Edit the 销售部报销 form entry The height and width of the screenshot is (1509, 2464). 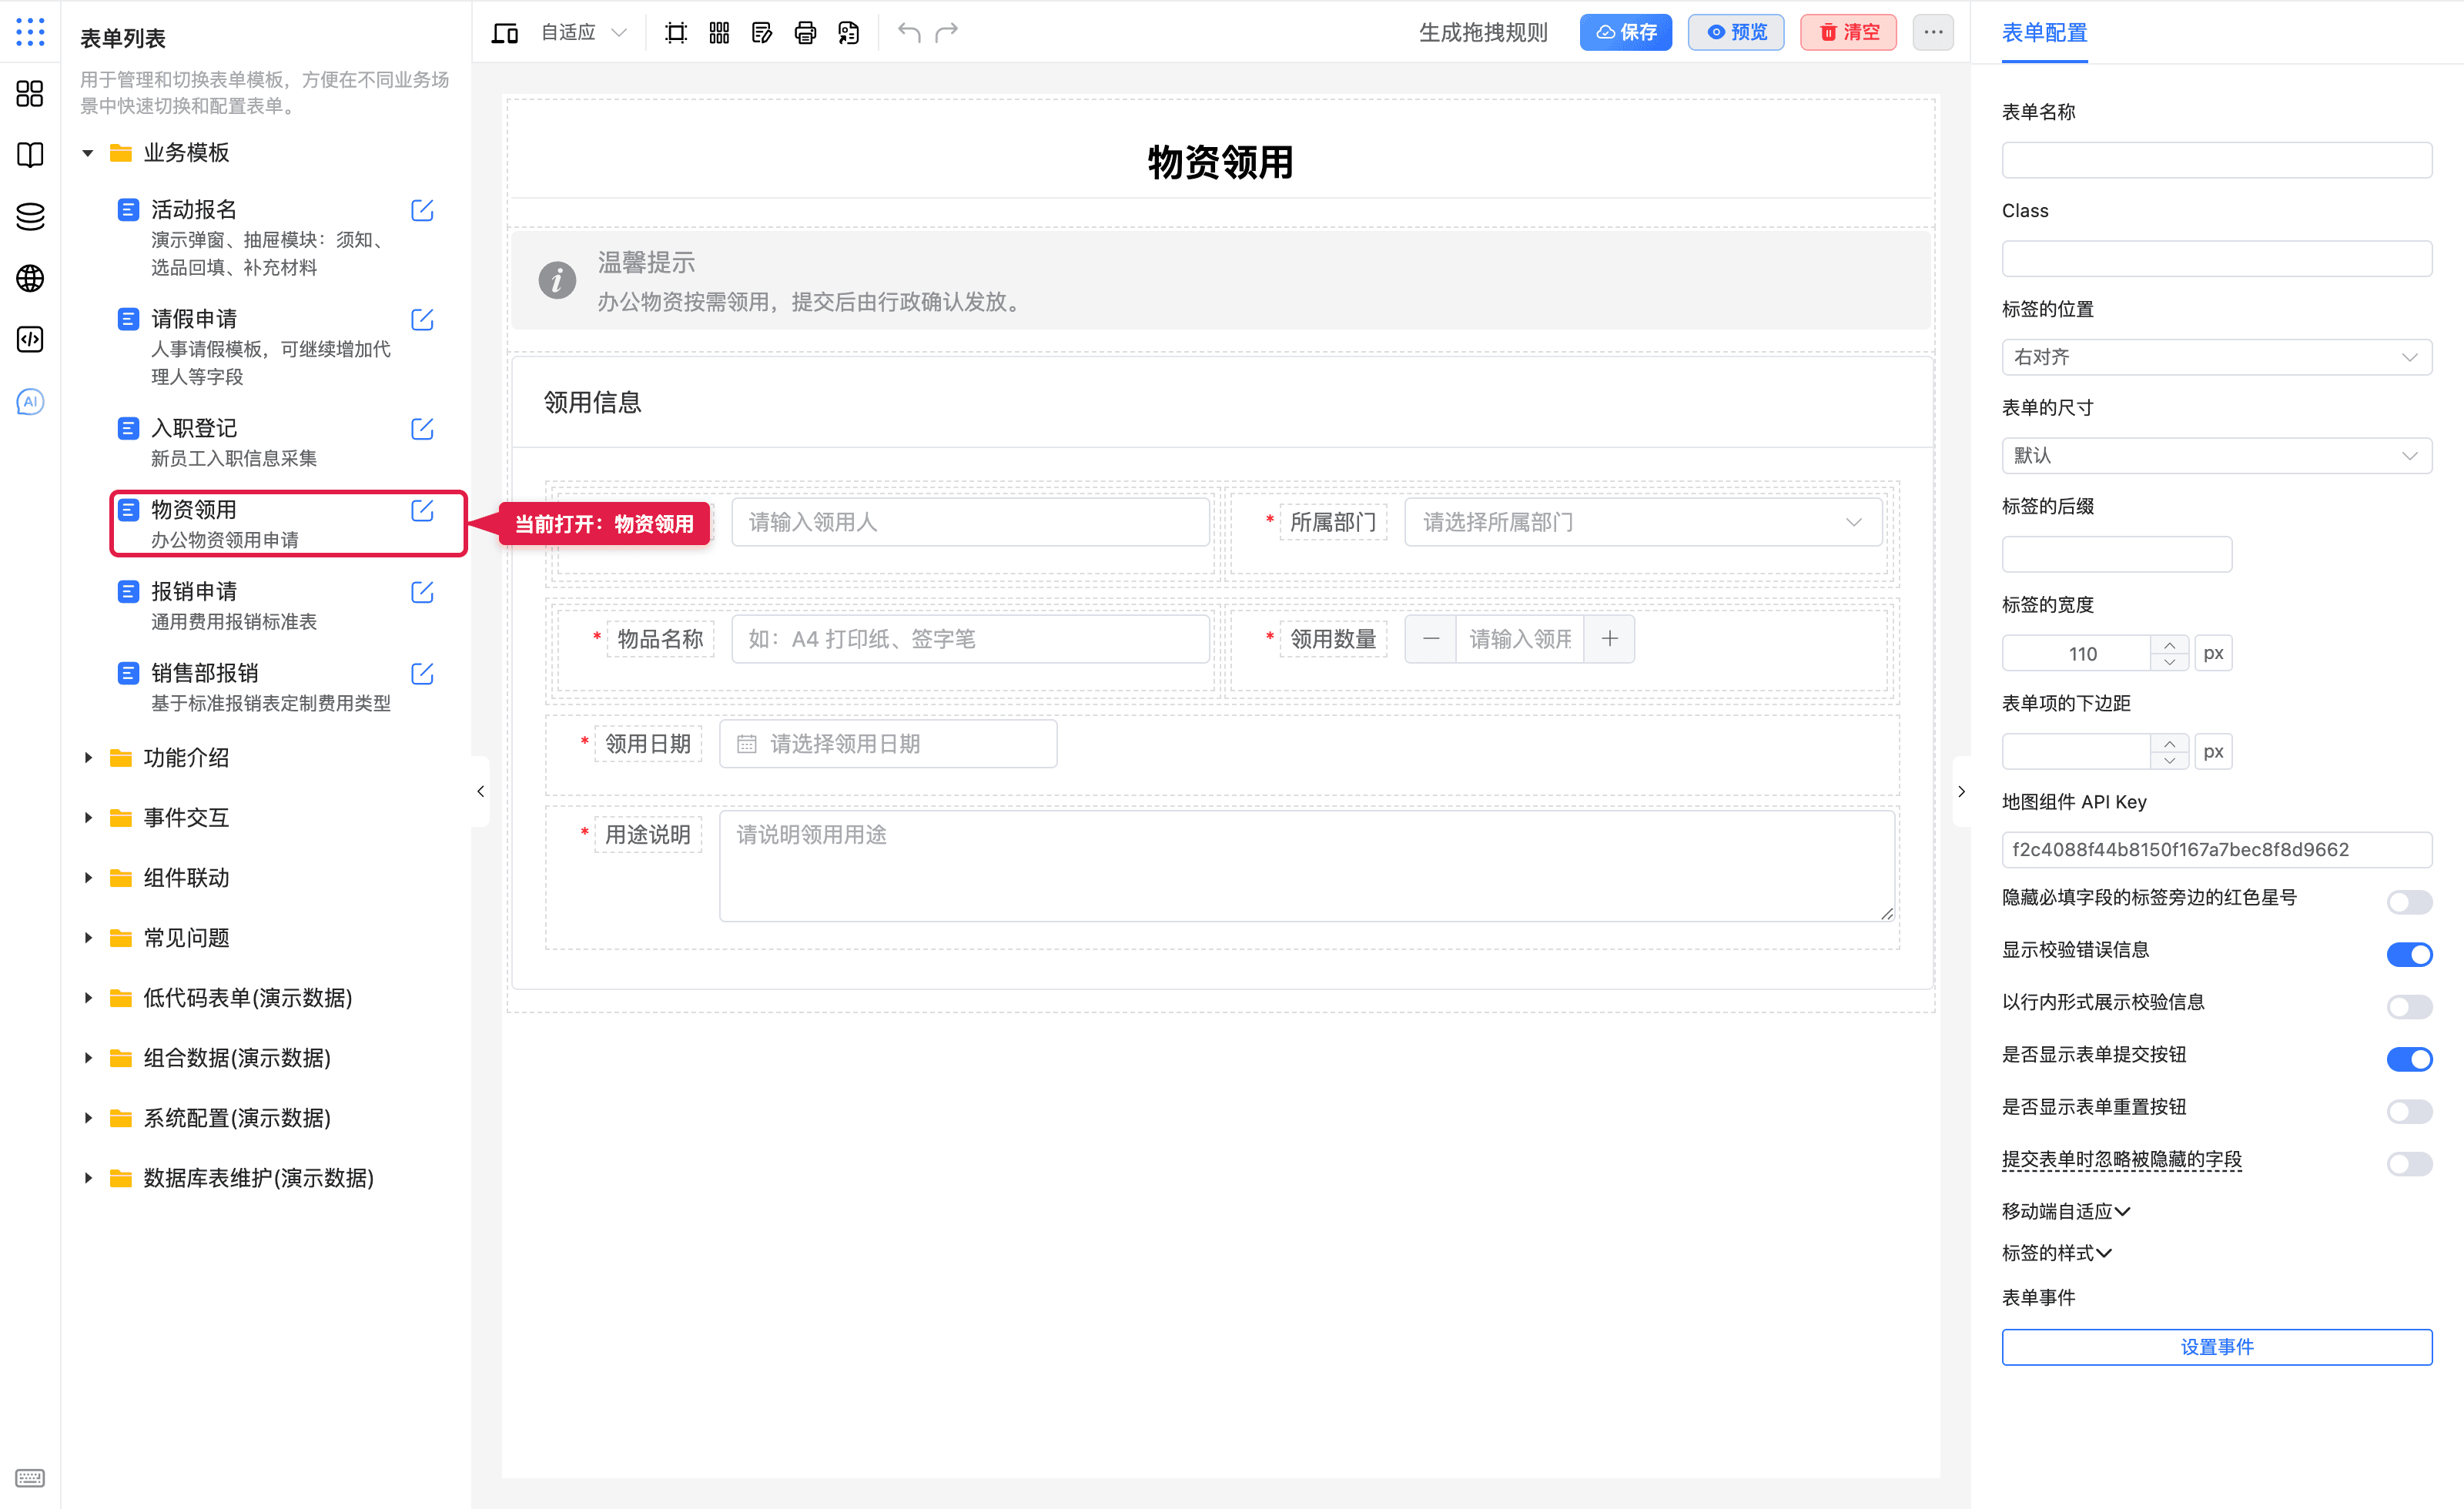[422, 674]
